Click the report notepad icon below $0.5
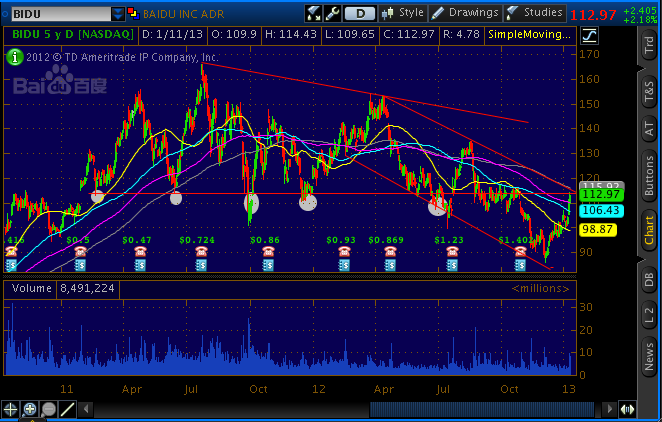The image size is (662, 422). tap(80, 265)
